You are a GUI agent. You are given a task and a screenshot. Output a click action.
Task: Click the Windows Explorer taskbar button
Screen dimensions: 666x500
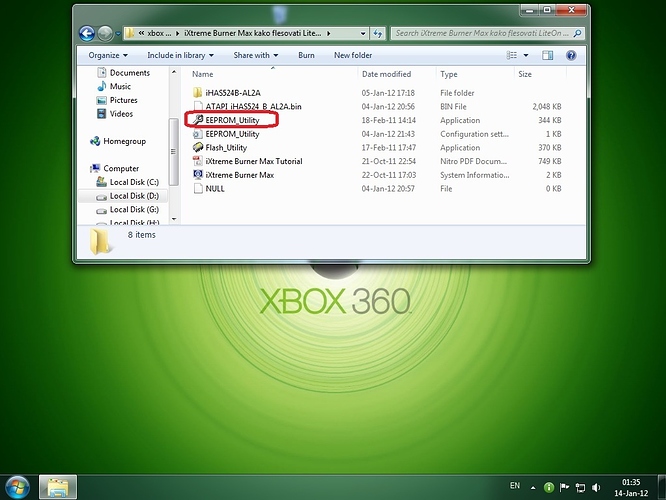(58, 487)
